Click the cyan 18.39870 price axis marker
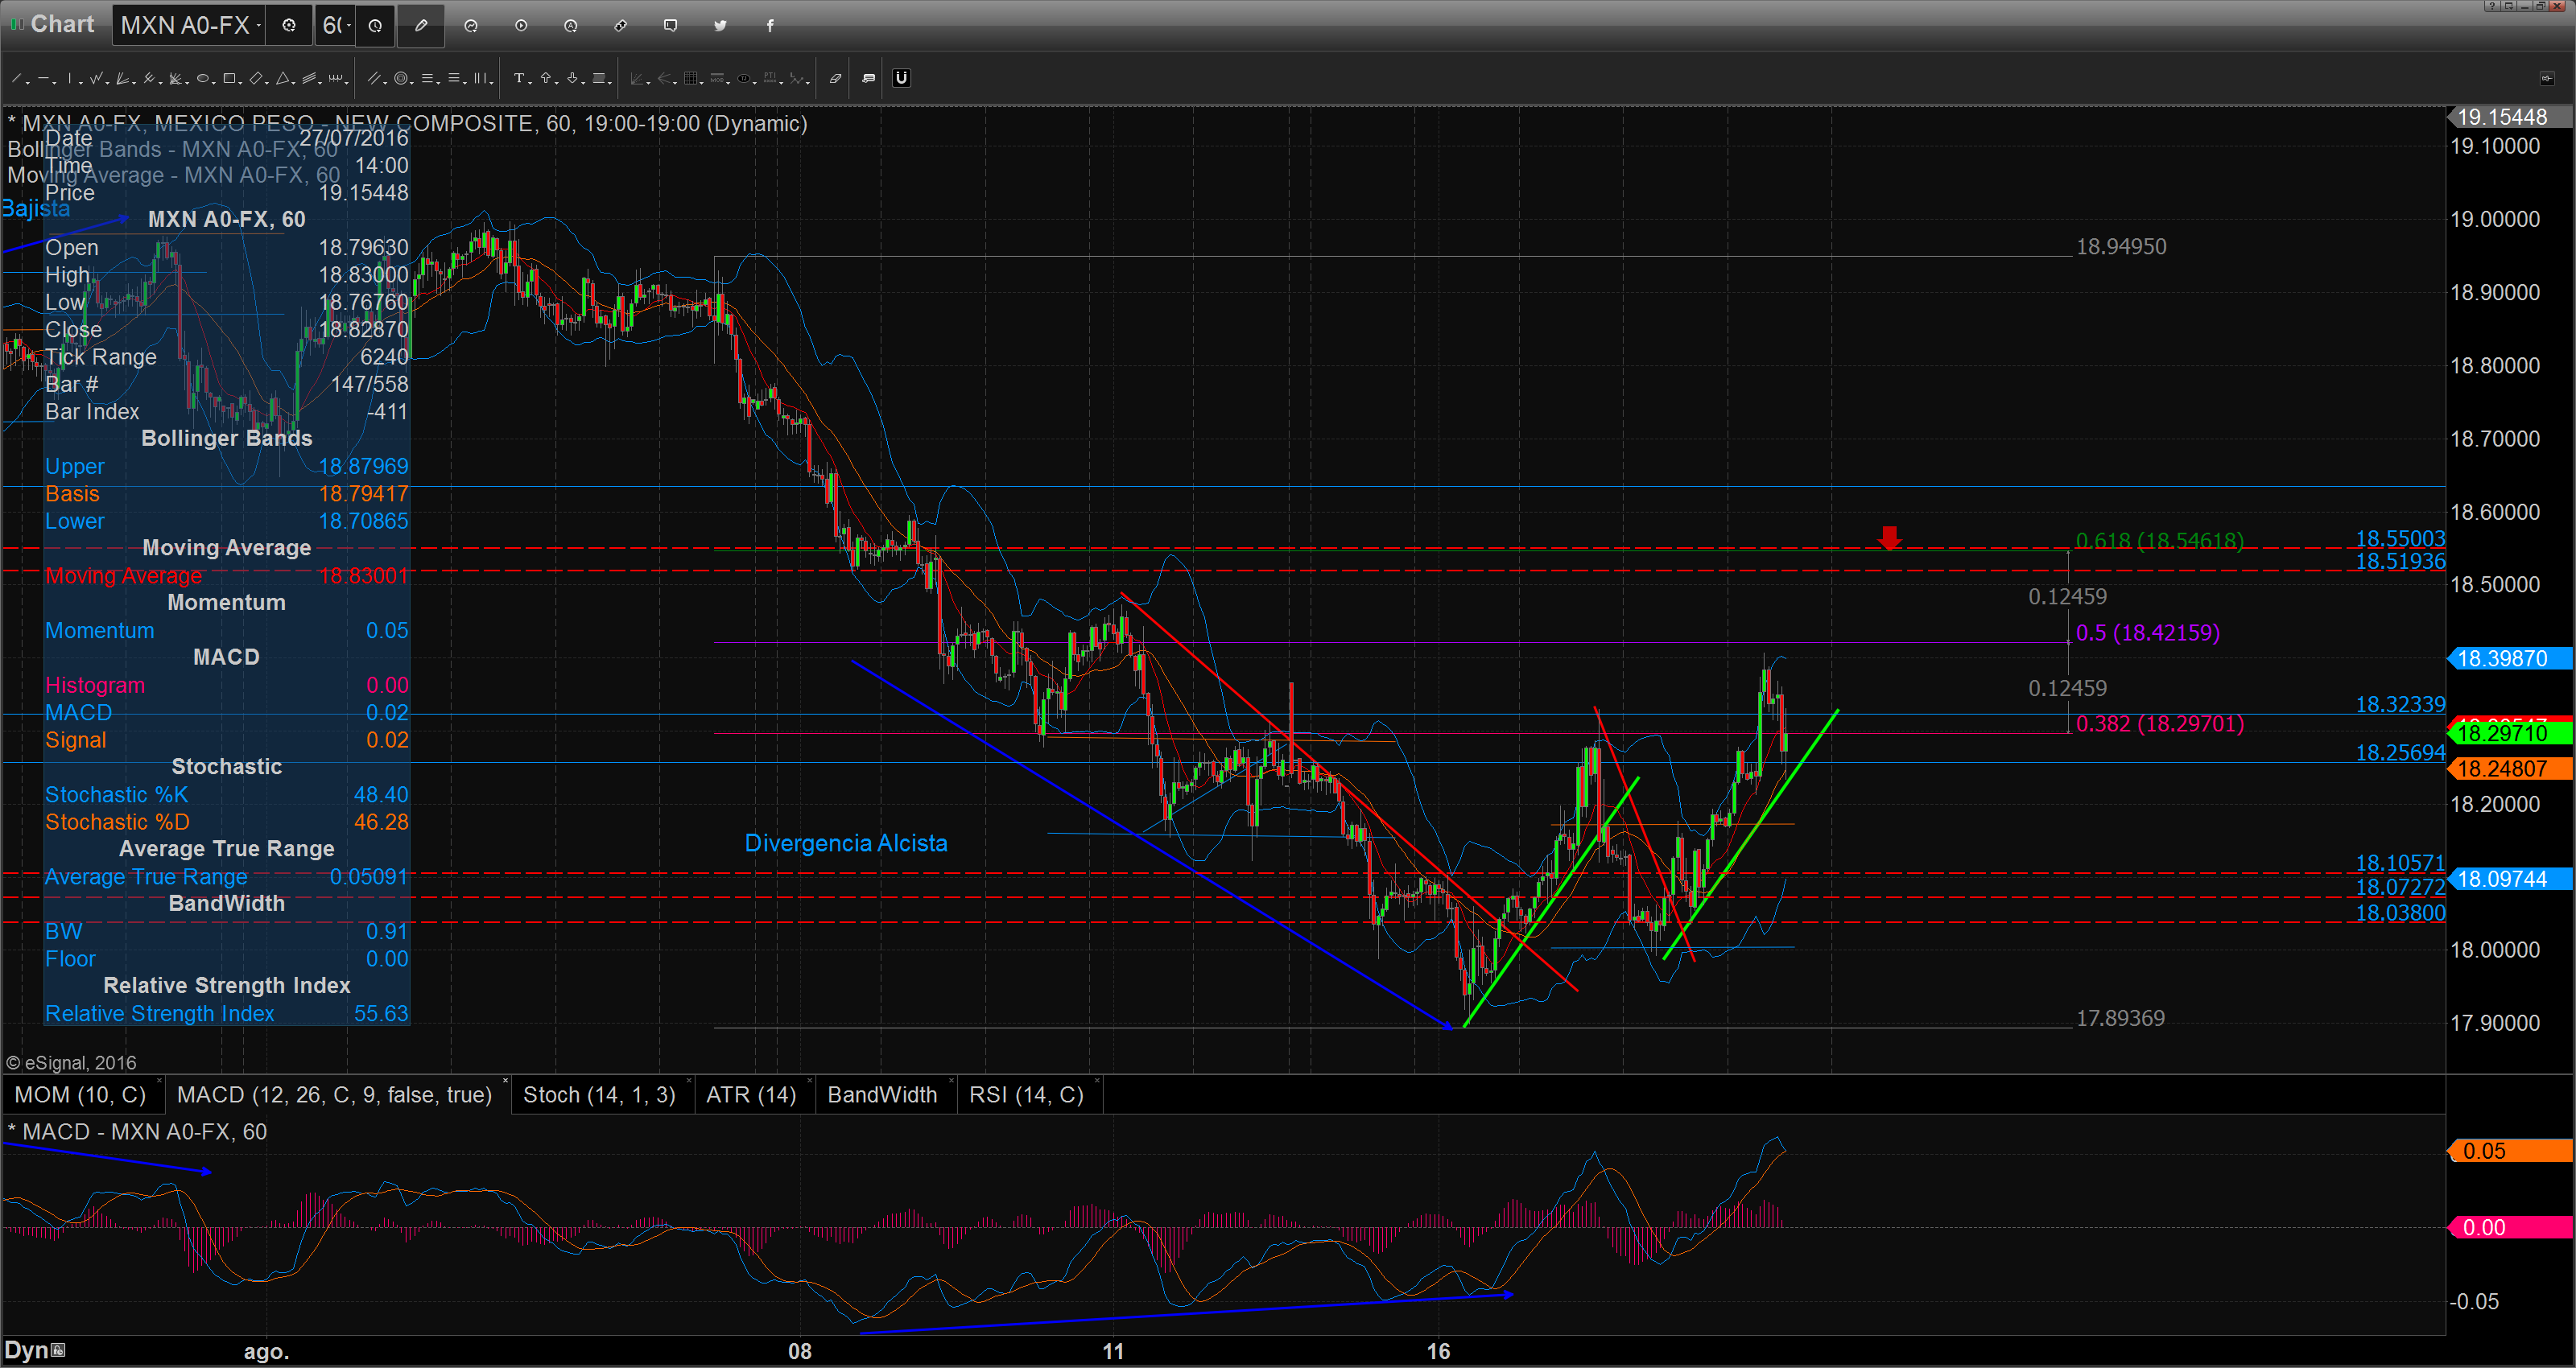This screenshot has width=2576, height=1368. (x=2512, y=659)
